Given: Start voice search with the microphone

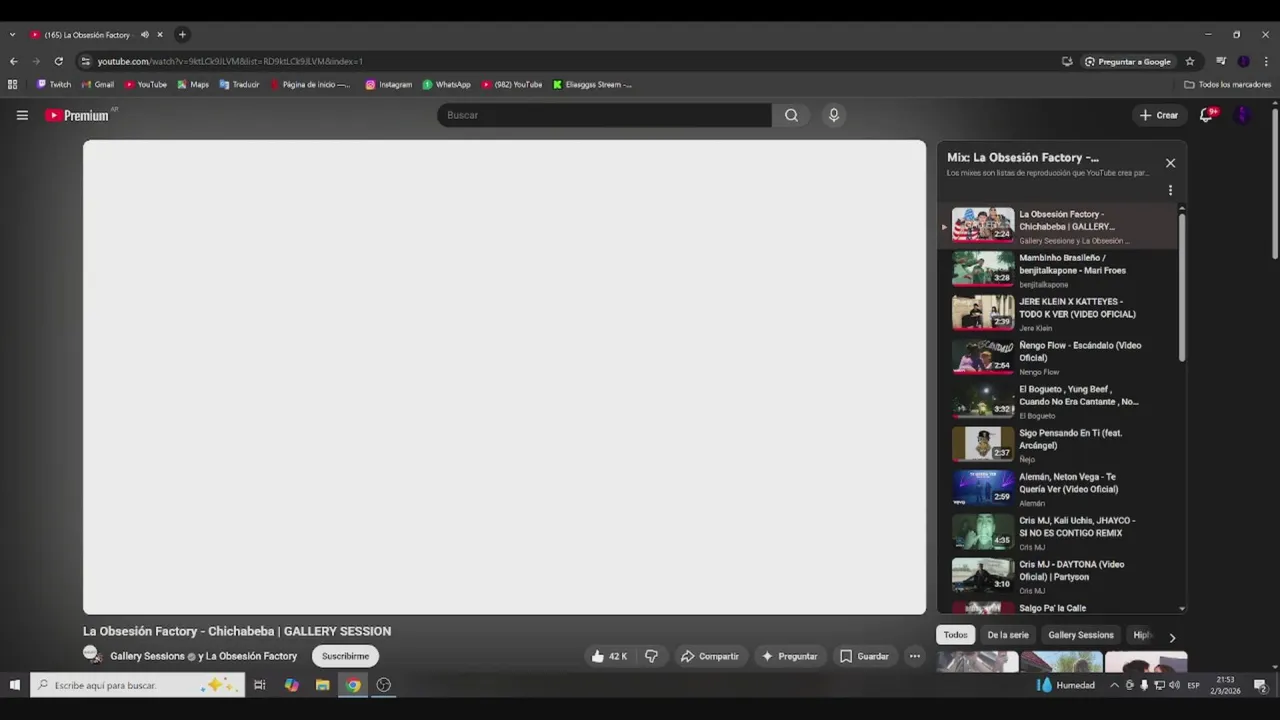Looking at the screenshot, I should tap(833, 115).
